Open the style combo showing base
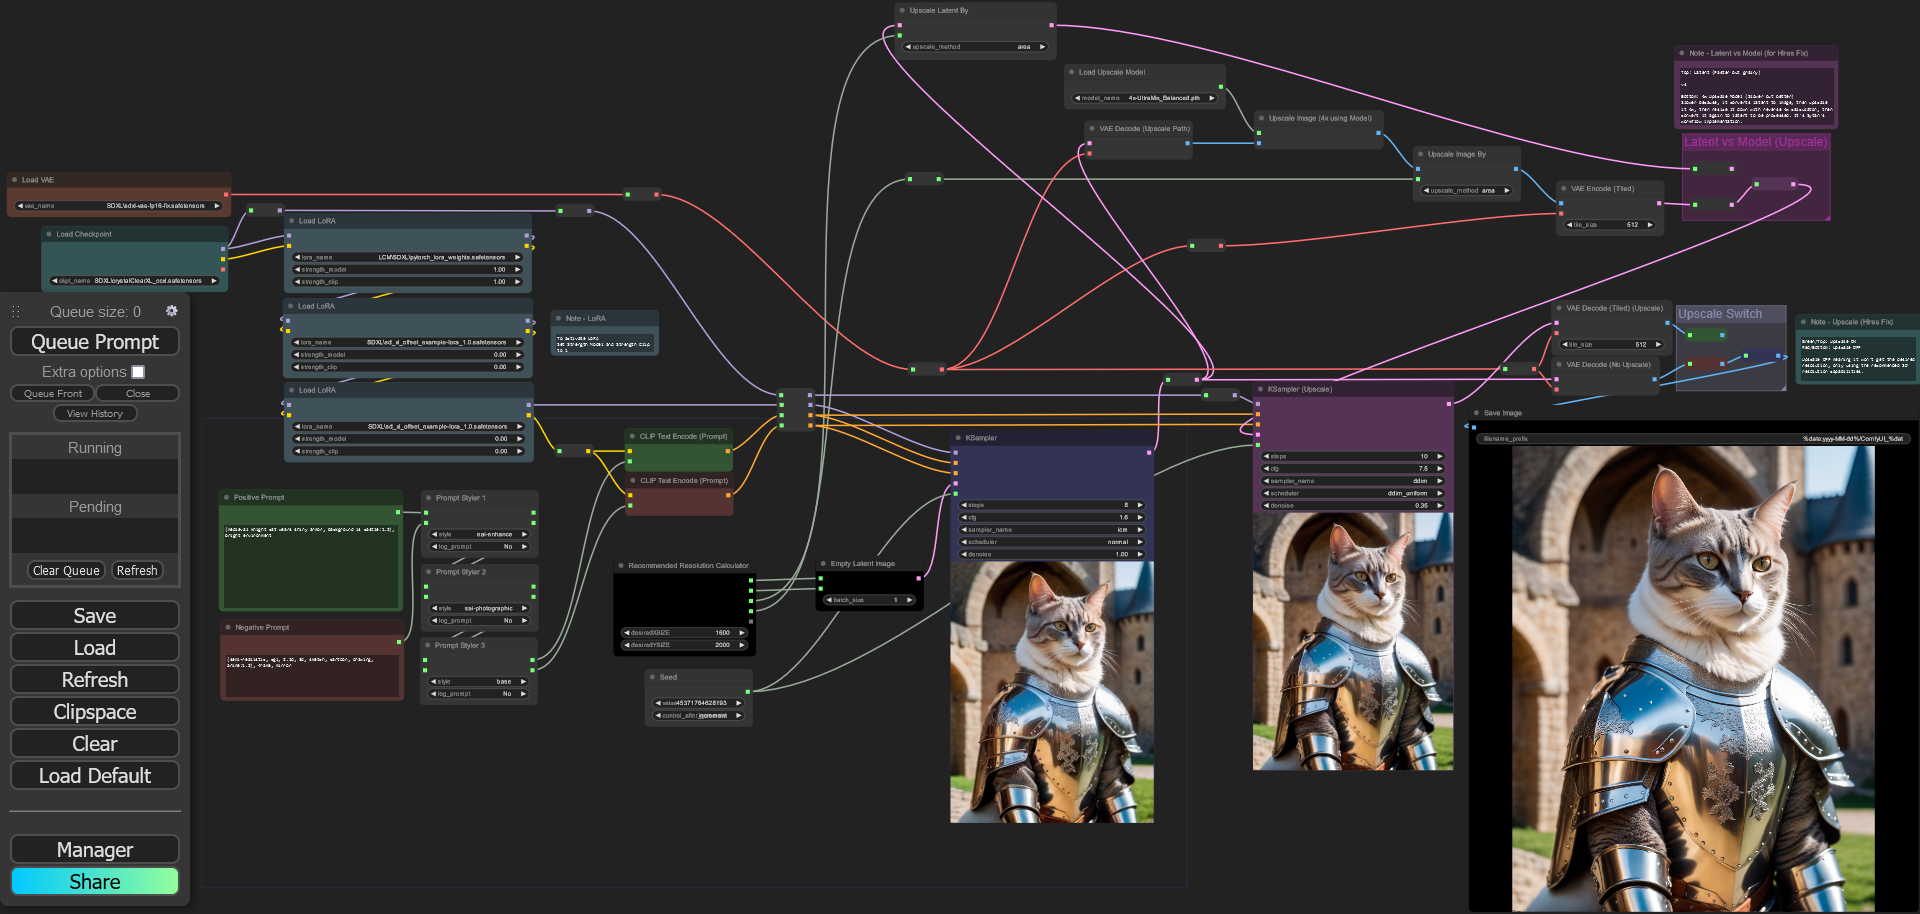Viewport: 1920px width, 914px height. pos(480,681)
